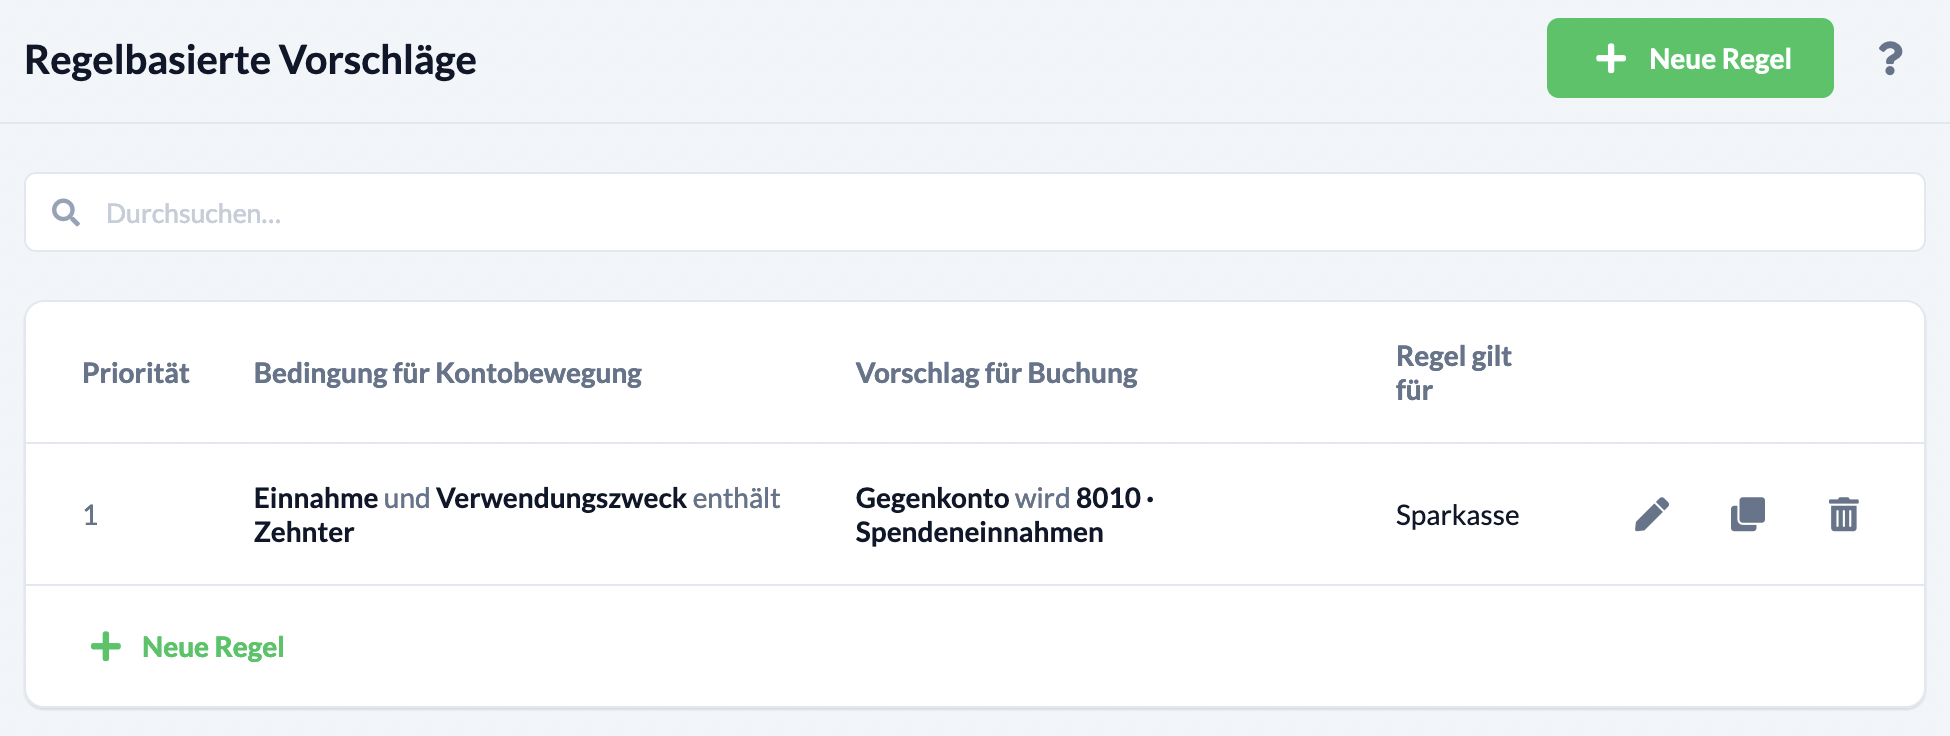This screenshot has width=1950, height=736.
Task: Duplicate the rule using the copy icon
Action: point(1748,514)
